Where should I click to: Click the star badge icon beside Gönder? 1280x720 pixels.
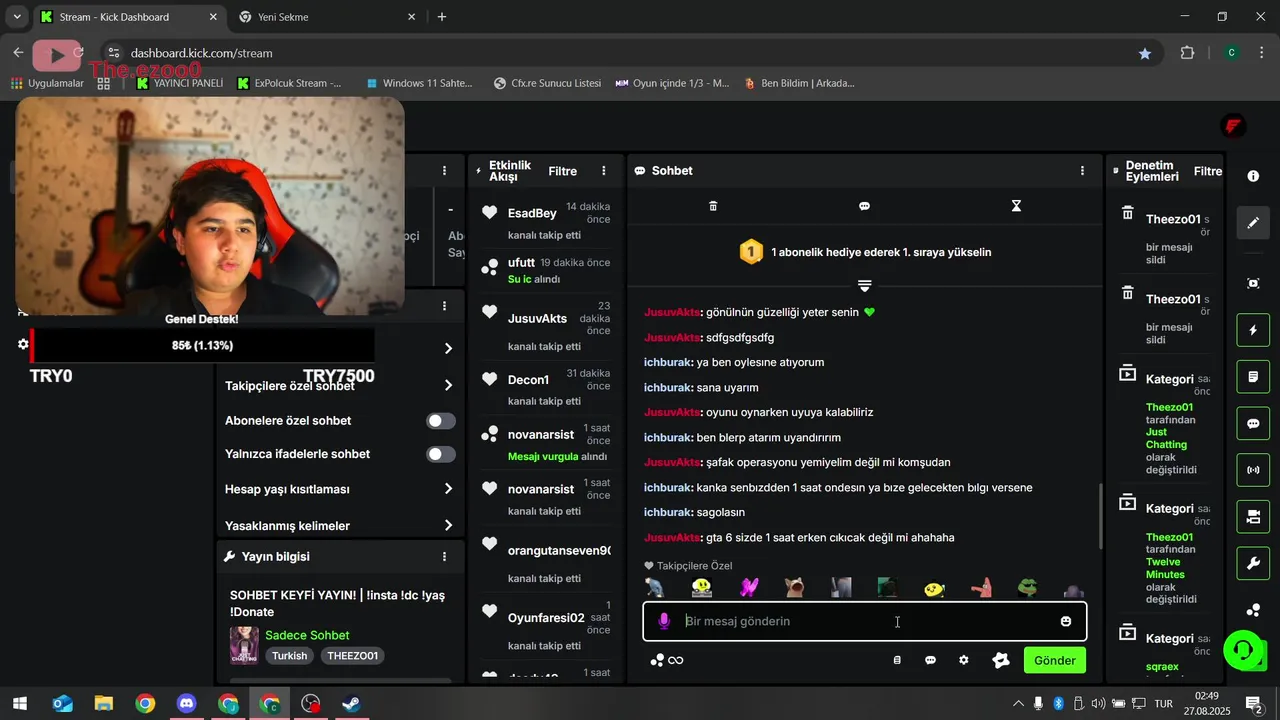[x=1000, y=660]
